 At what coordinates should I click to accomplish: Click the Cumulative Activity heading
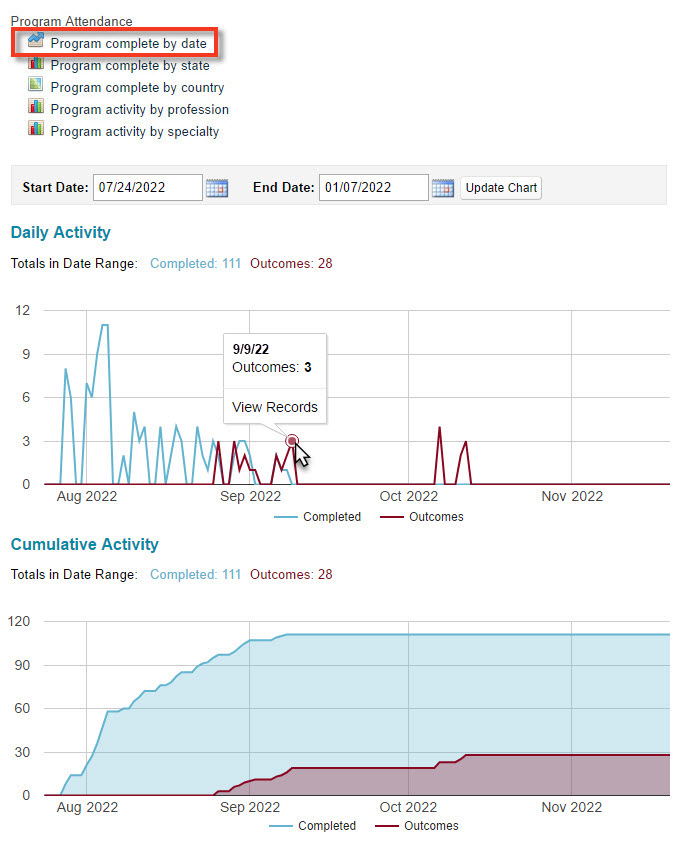[85, 544]
